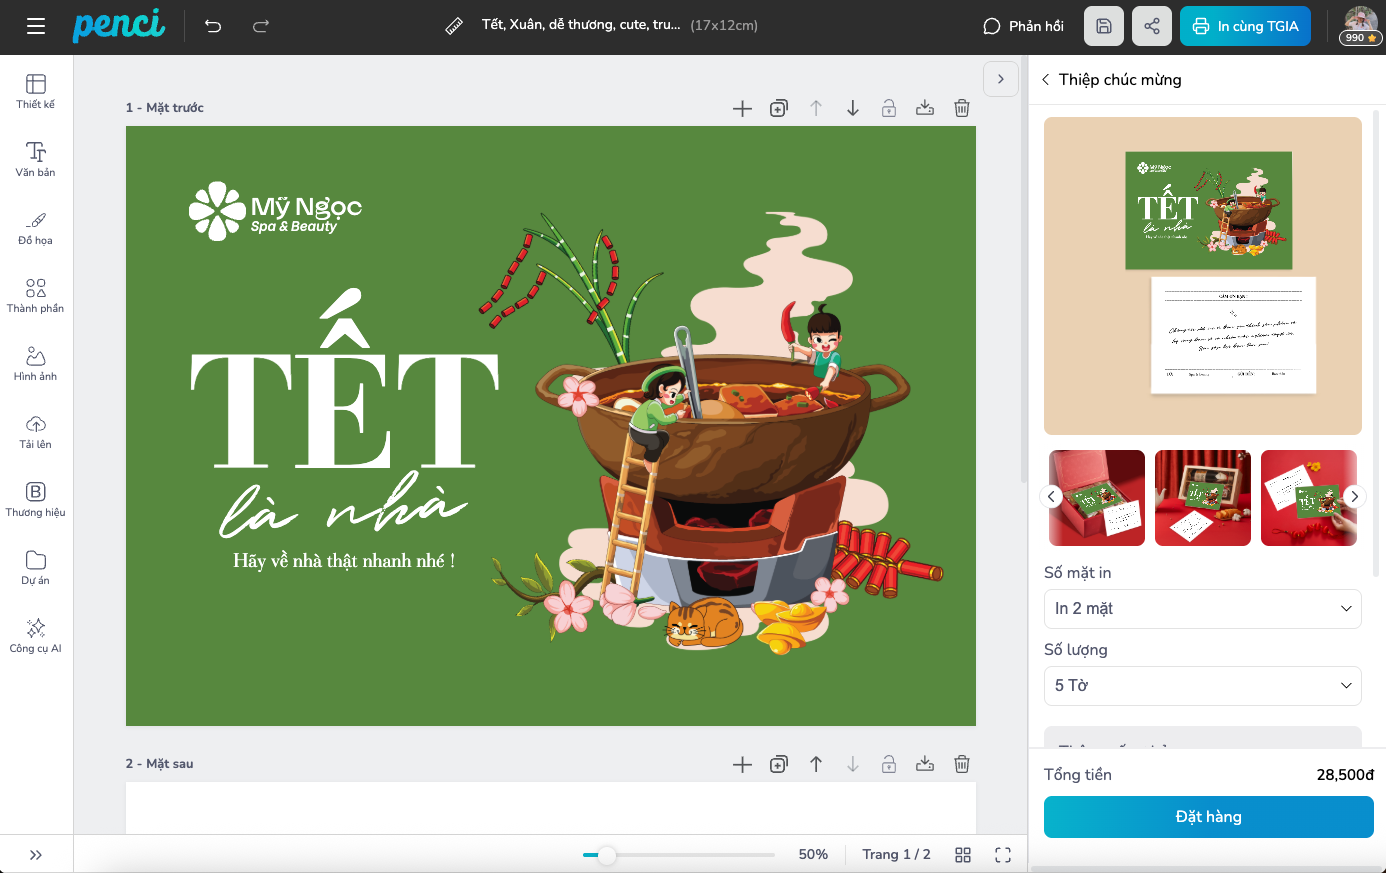Click the save disk icon
Screen dimensions: 1386x873
pos(1103,26)
